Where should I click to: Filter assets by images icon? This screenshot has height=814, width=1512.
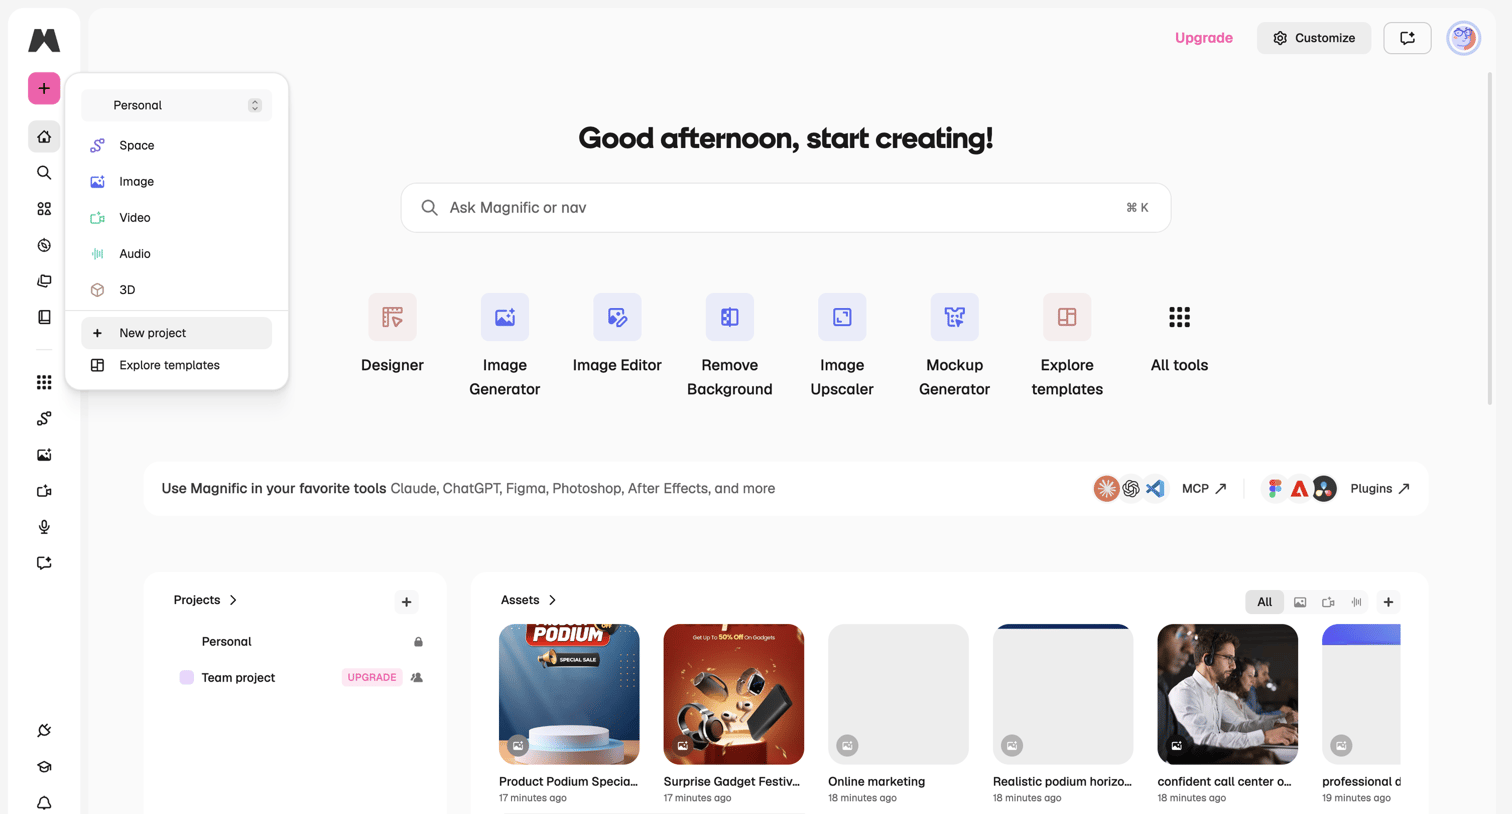click(1300, 602)
